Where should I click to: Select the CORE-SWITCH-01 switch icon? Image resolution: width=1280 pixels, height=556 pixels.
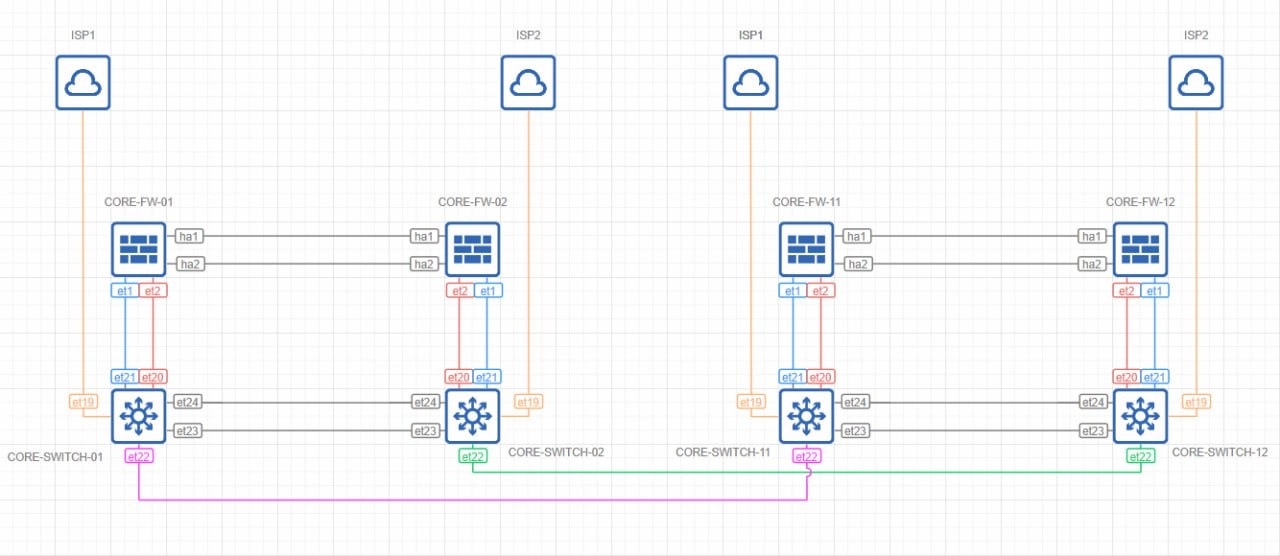click(139, 416)
